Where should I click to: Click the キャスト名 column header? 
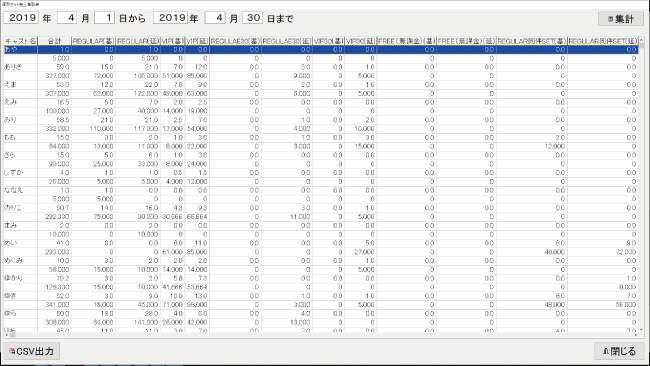pos(20,41)
